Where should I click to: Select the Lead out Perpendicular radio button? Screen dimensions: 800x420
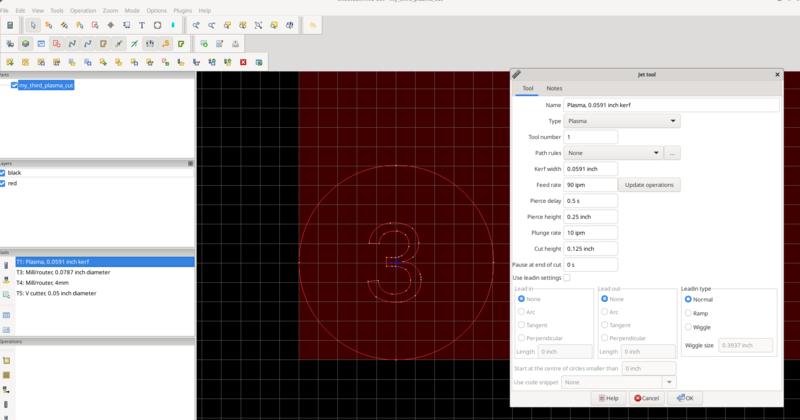[x=605, y=338]
